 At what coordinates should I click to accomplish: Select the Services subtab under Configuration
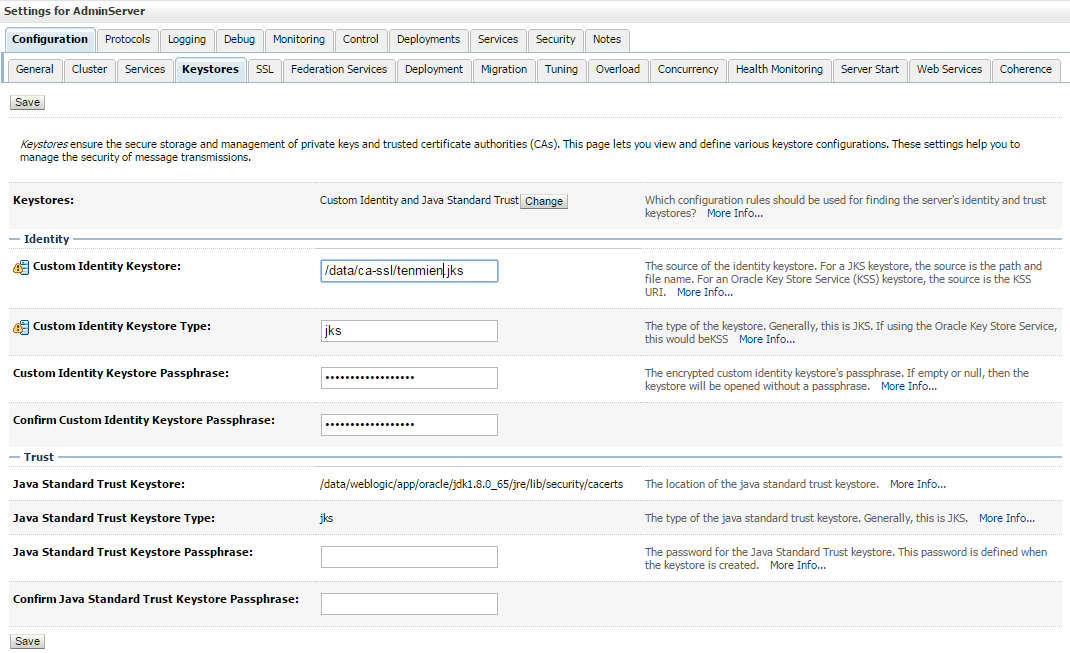click(145, 70)
